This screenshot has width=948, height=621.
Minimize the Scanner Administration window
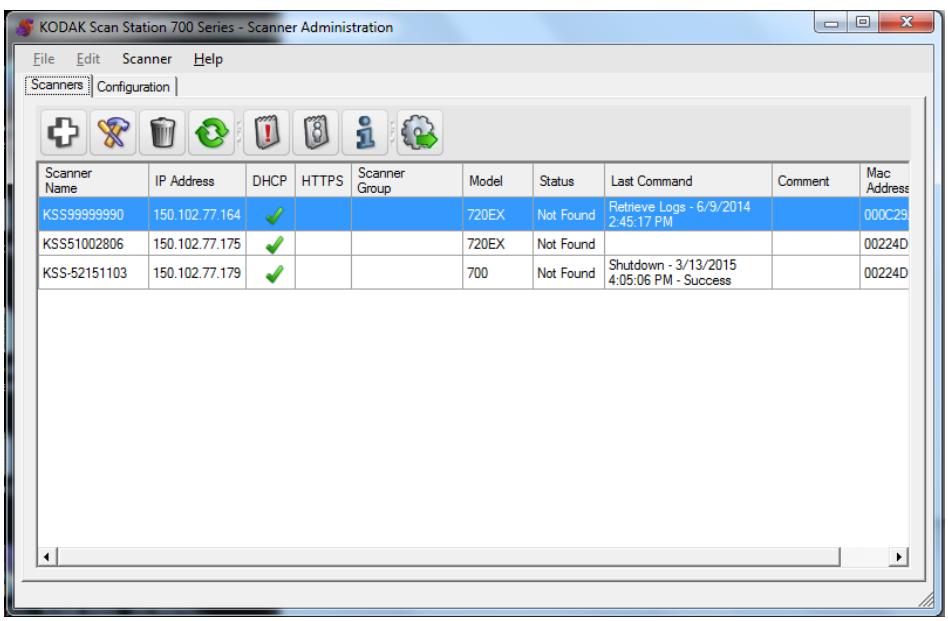click(x=832, y=23)
